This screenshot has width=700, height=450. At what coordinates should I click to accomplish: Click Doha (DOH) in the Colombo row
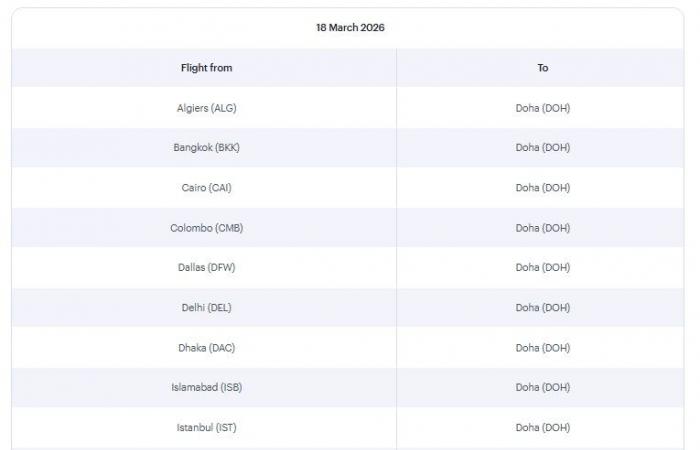[543, 228]
